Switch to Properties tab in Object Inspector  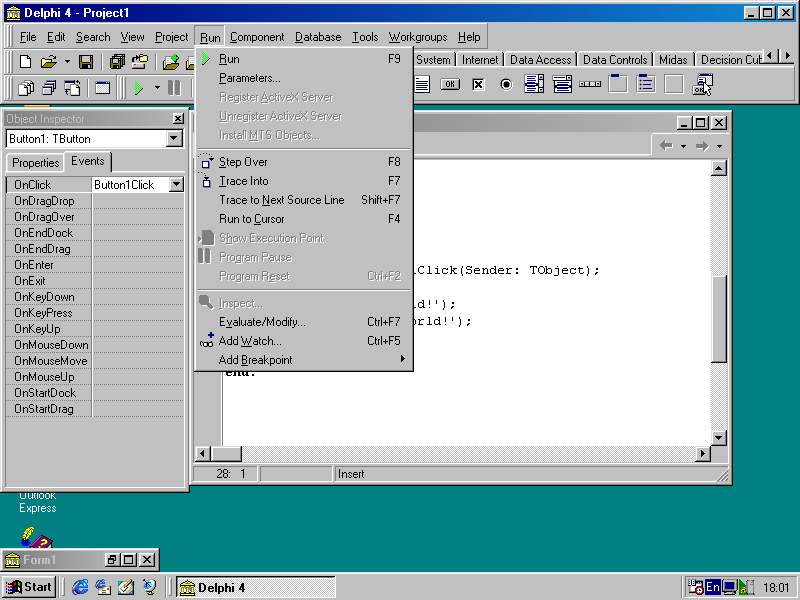coord(36,163)
